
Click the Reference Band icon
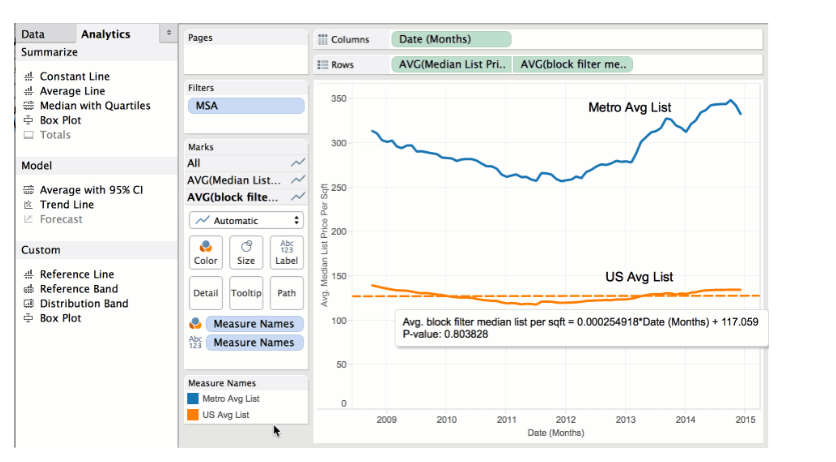29,289
